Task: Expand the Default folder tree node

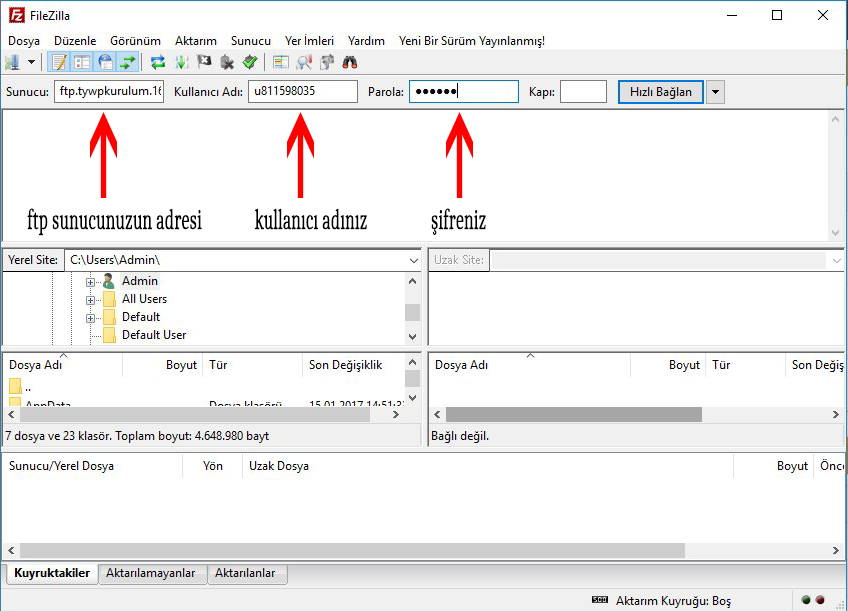Action: (x=90, y=318)
